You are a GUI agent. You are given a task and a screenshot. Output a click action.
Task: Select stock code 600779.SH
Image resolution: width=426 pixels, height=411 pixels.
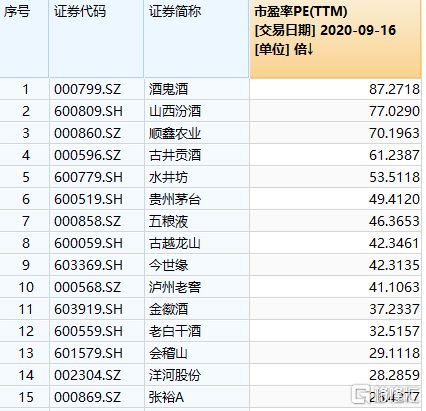[88, 177]
